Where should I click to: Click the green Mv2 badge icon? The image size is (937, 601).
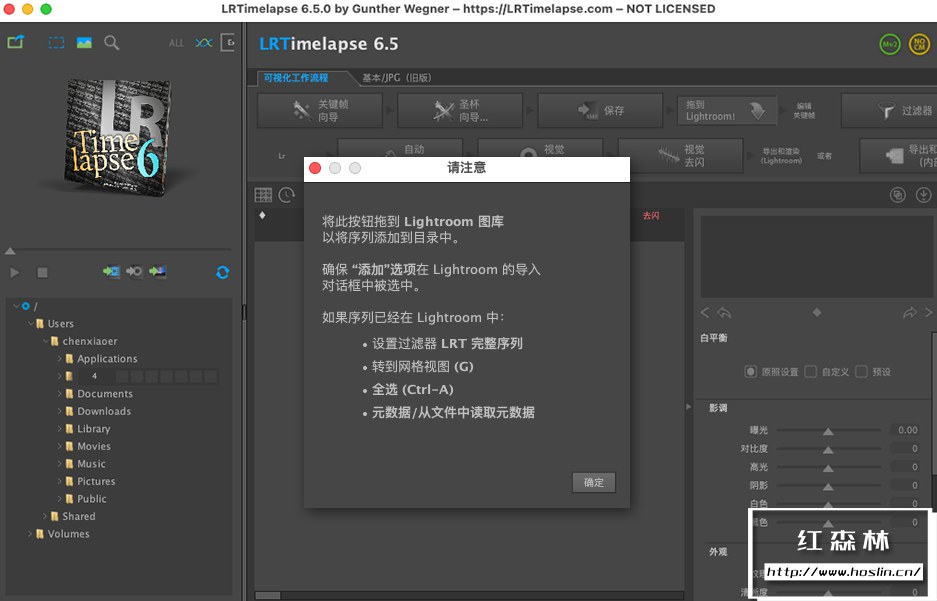tap(890, 44)
